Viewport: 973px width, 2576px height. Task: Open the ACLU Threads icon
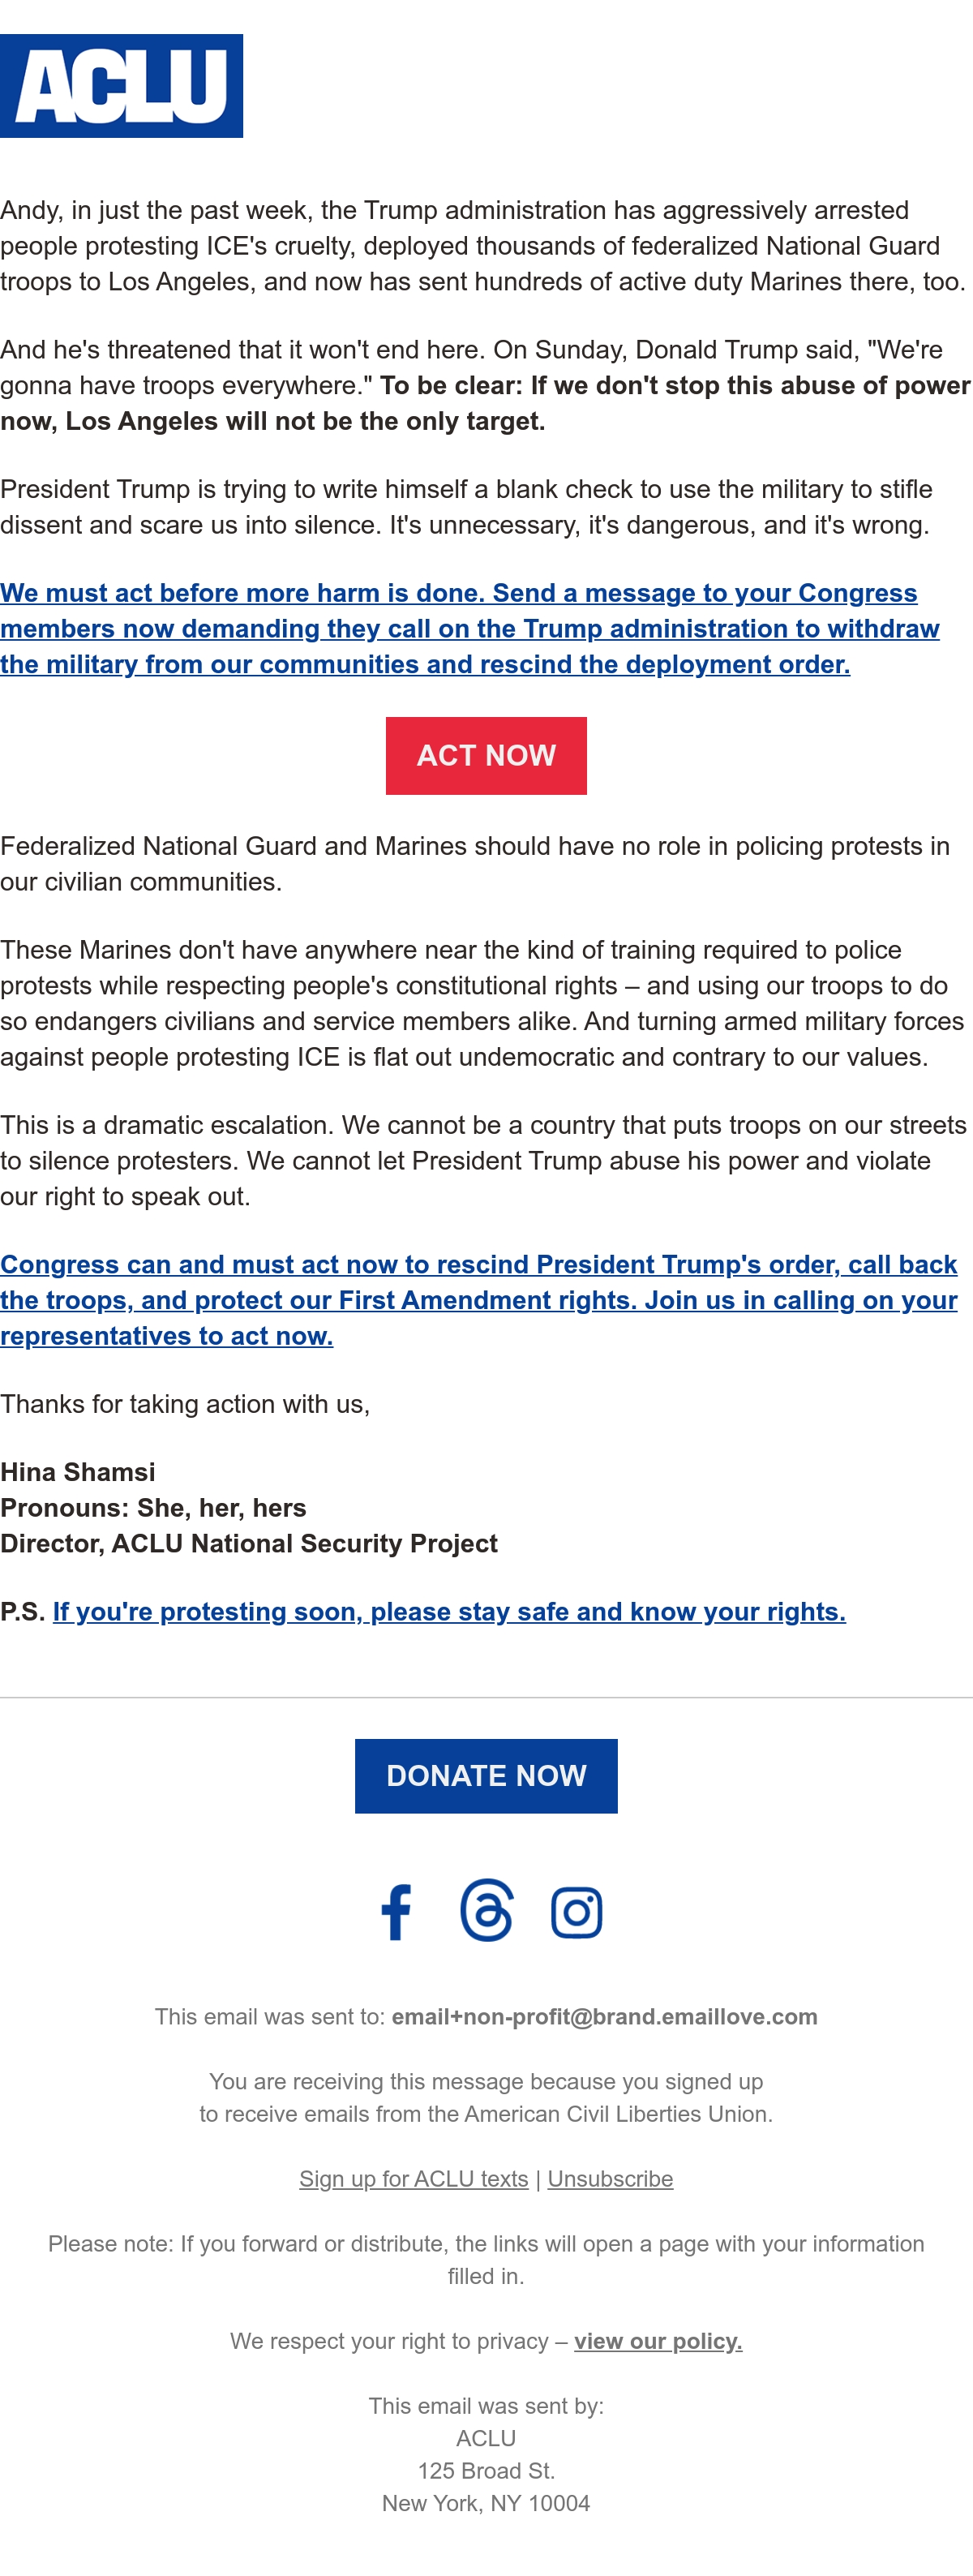point(487,1911)
